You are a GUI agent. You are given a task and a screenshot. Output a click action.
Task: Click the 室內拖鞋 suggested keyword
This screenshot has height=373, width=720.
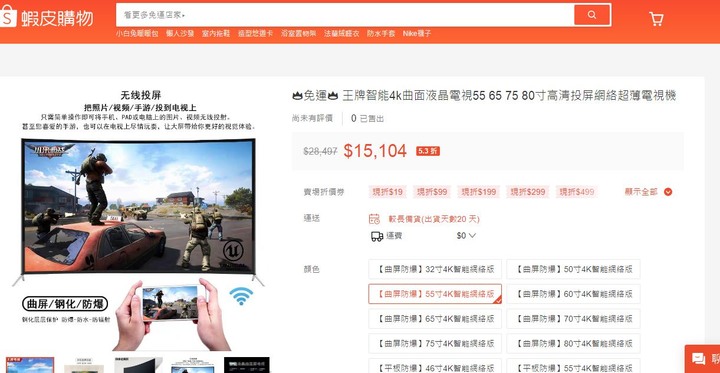216,34
